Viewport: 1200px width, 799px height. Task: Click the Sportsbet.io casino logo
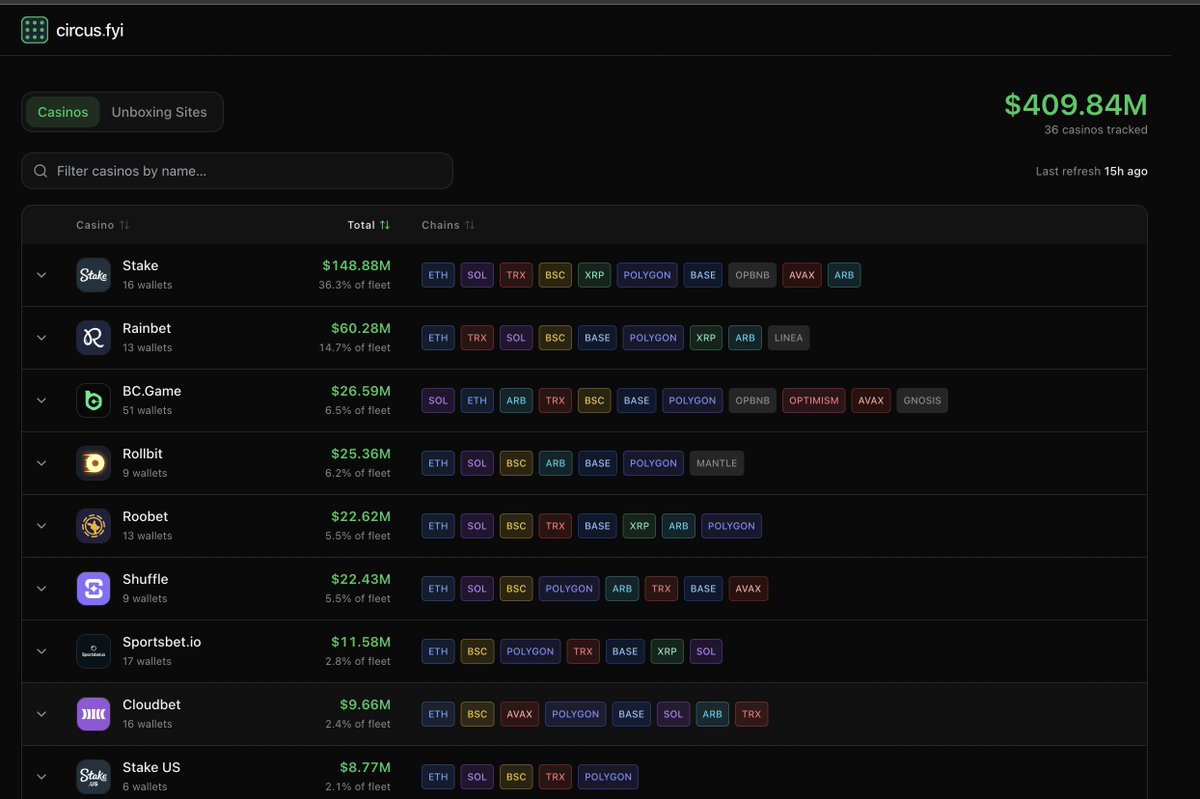click(93, 651)
